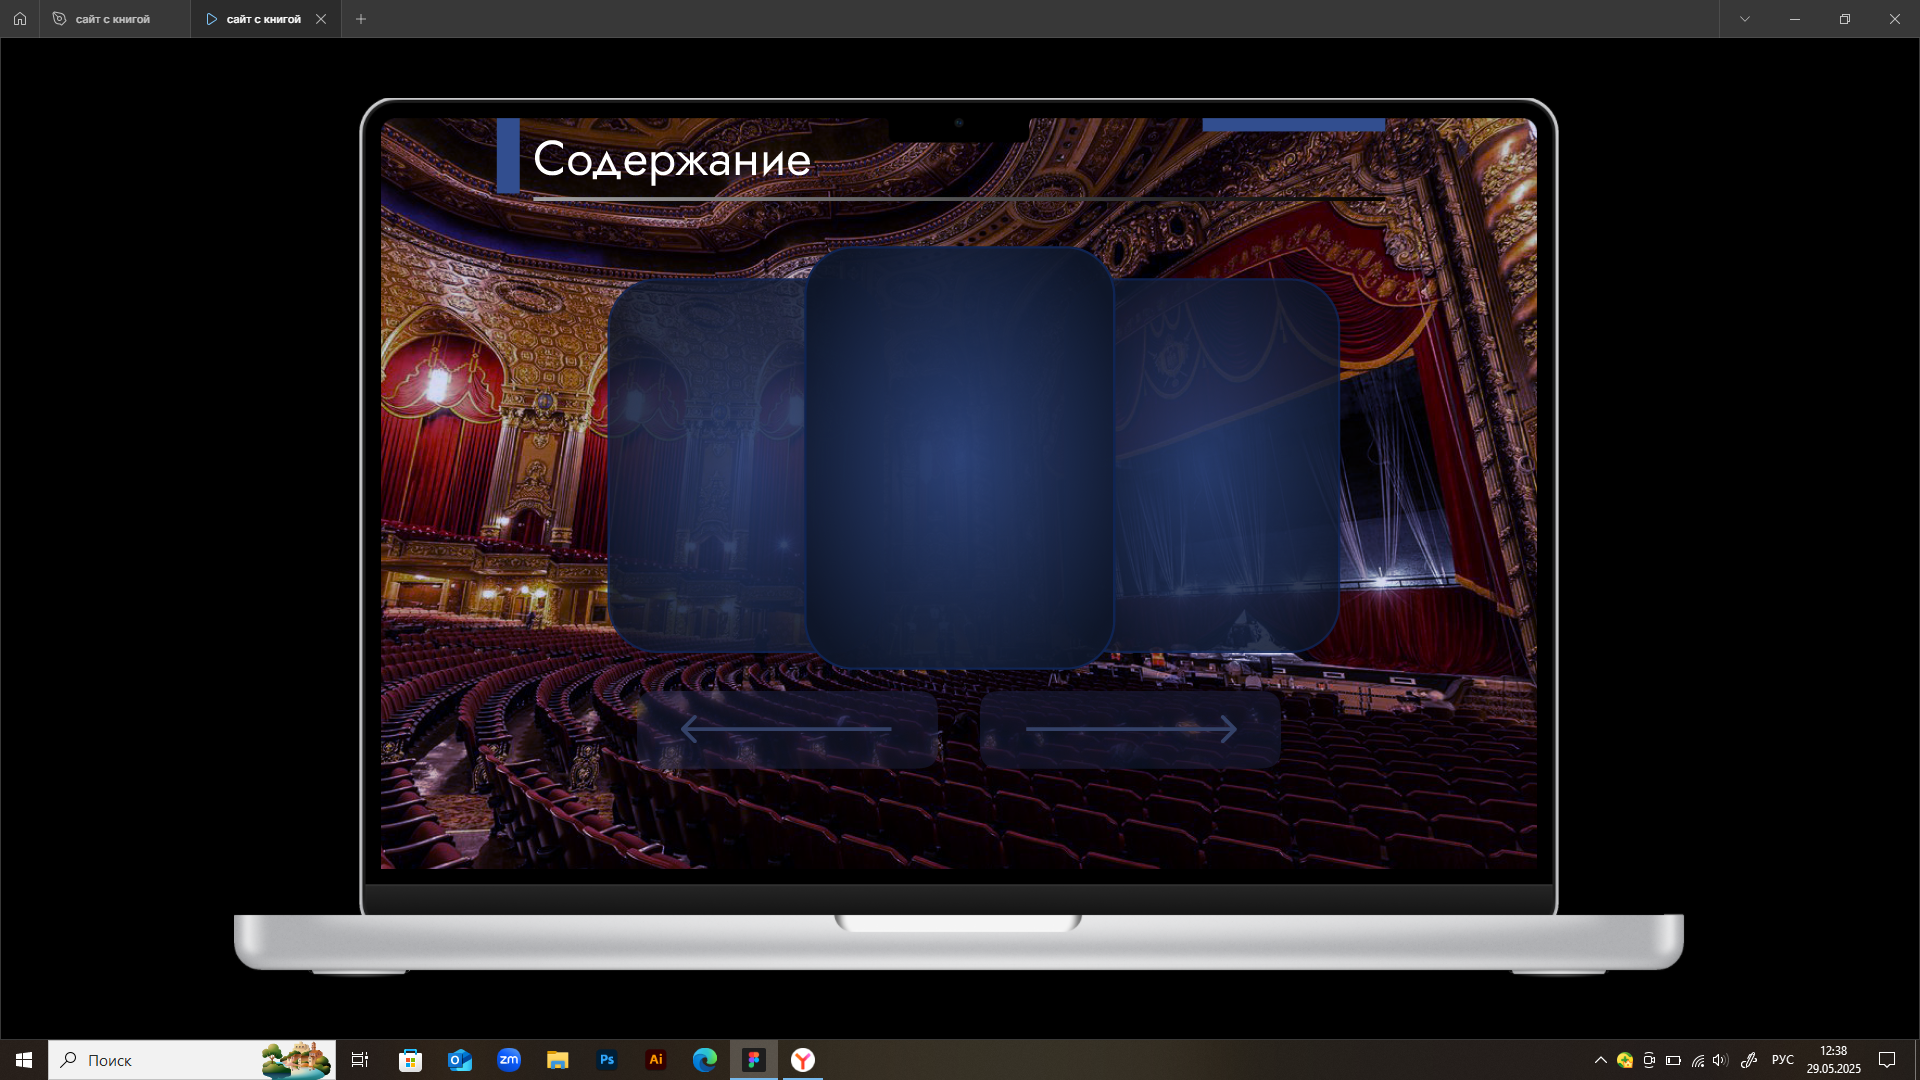The height and width of the screenshot is (1080, 1920).
Task: Open Adobe Illustrator from the taskbar
Action: click(656, 1060)
